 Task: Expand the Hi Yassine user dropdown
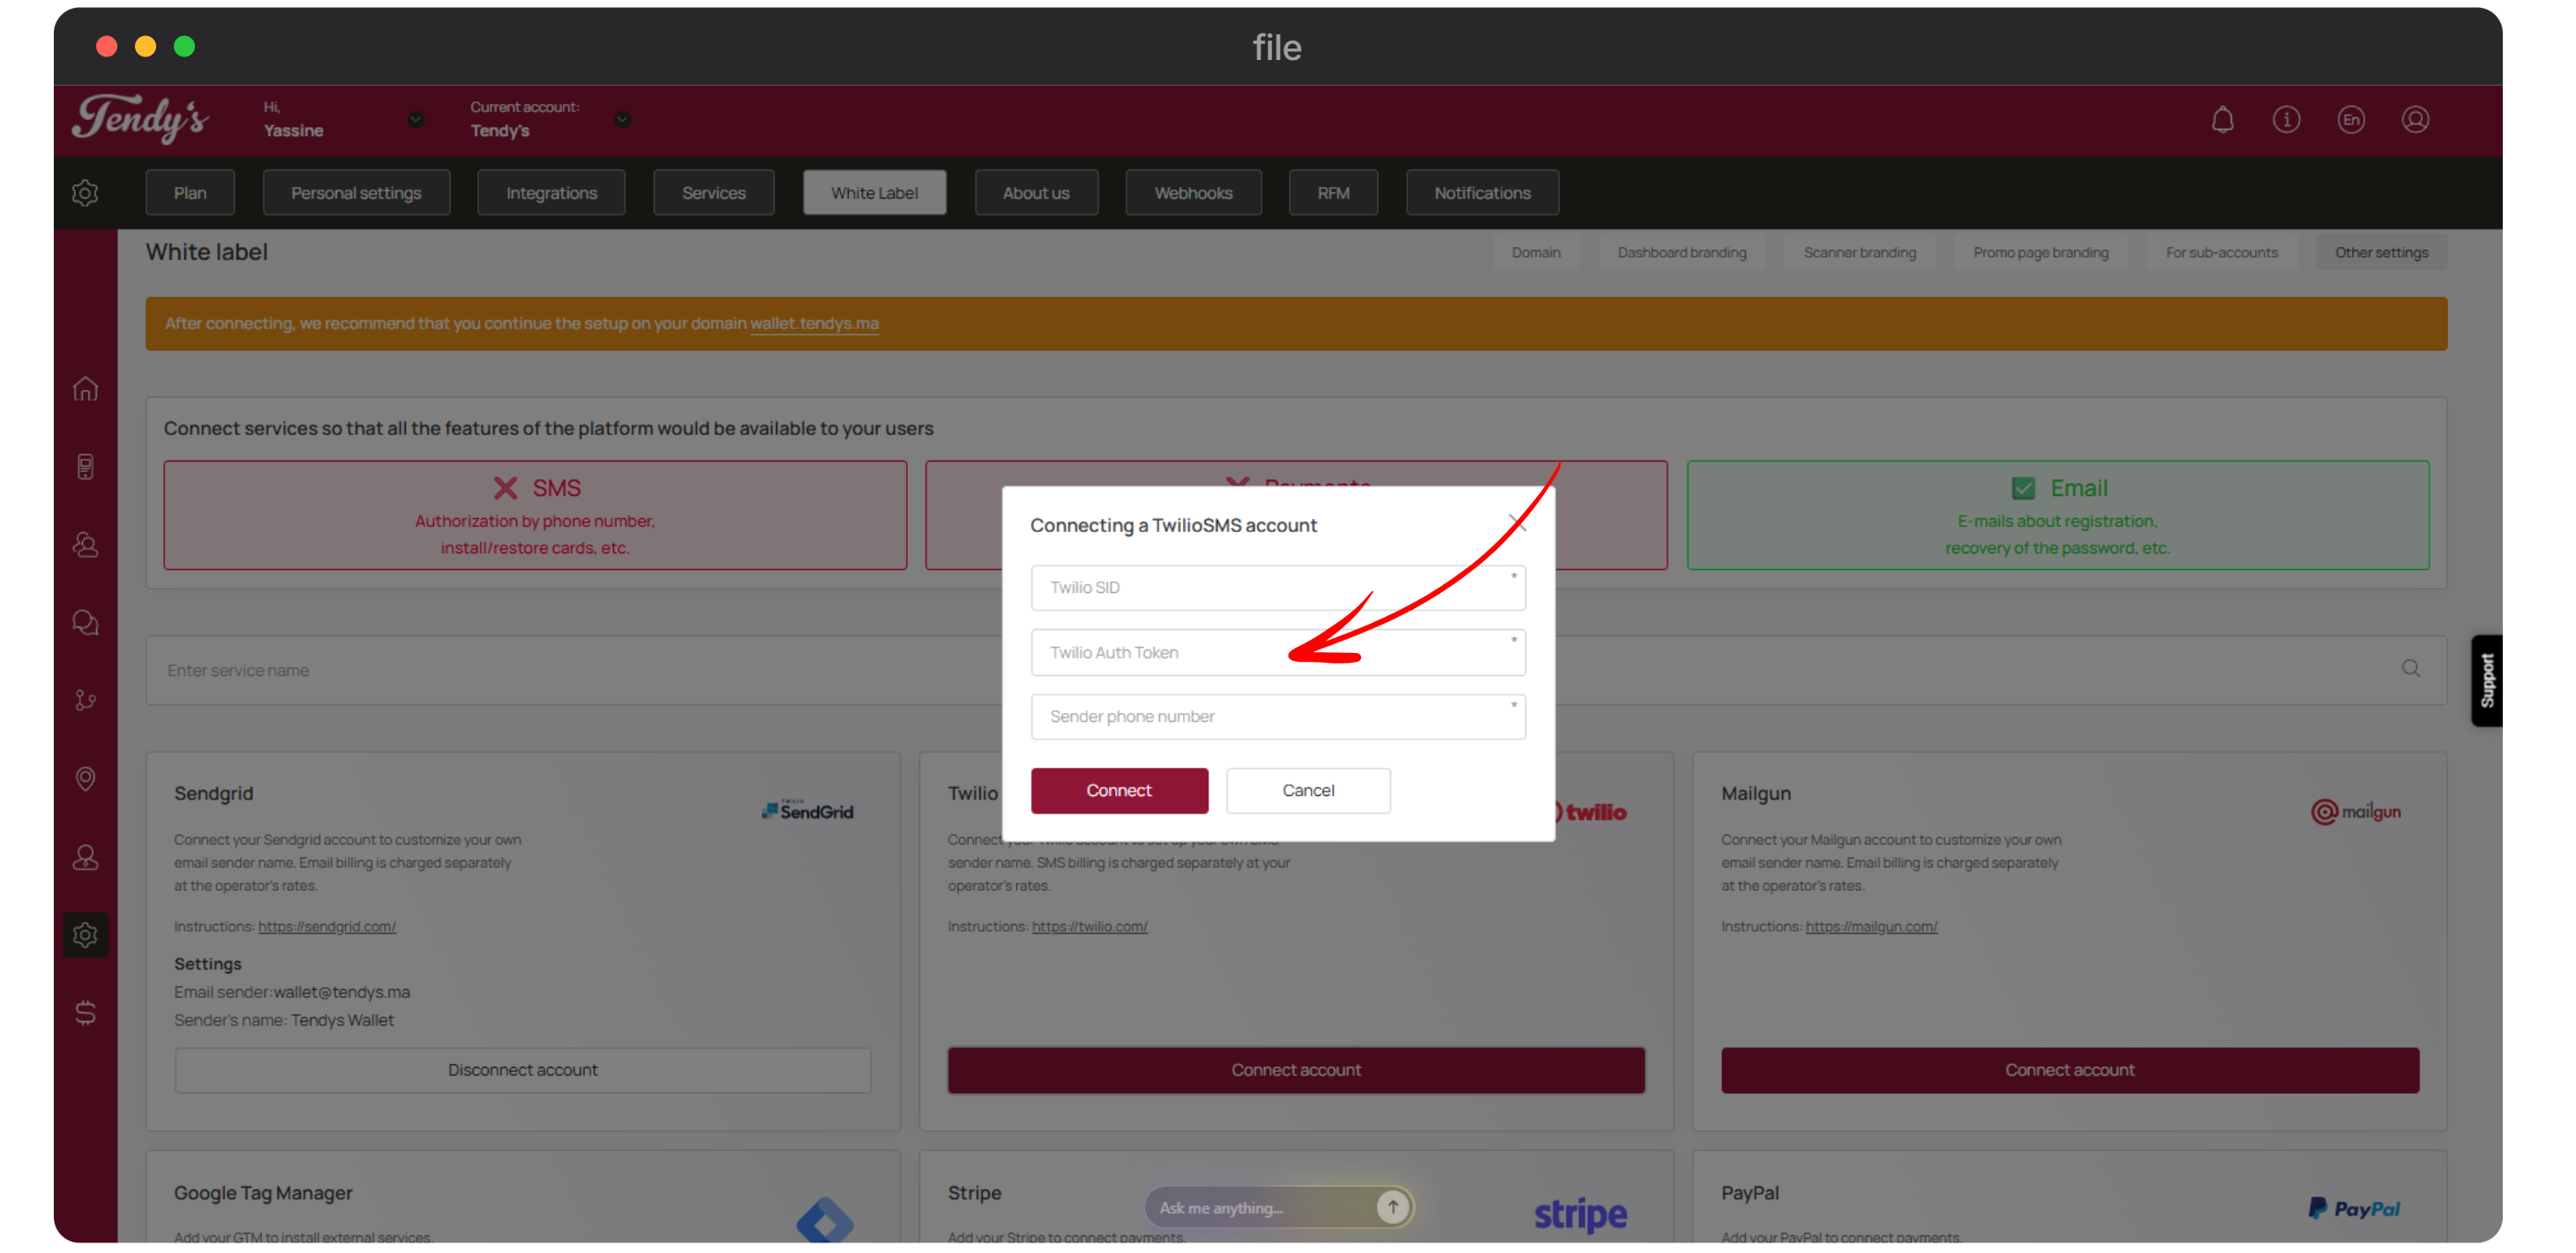click(416, 120)
